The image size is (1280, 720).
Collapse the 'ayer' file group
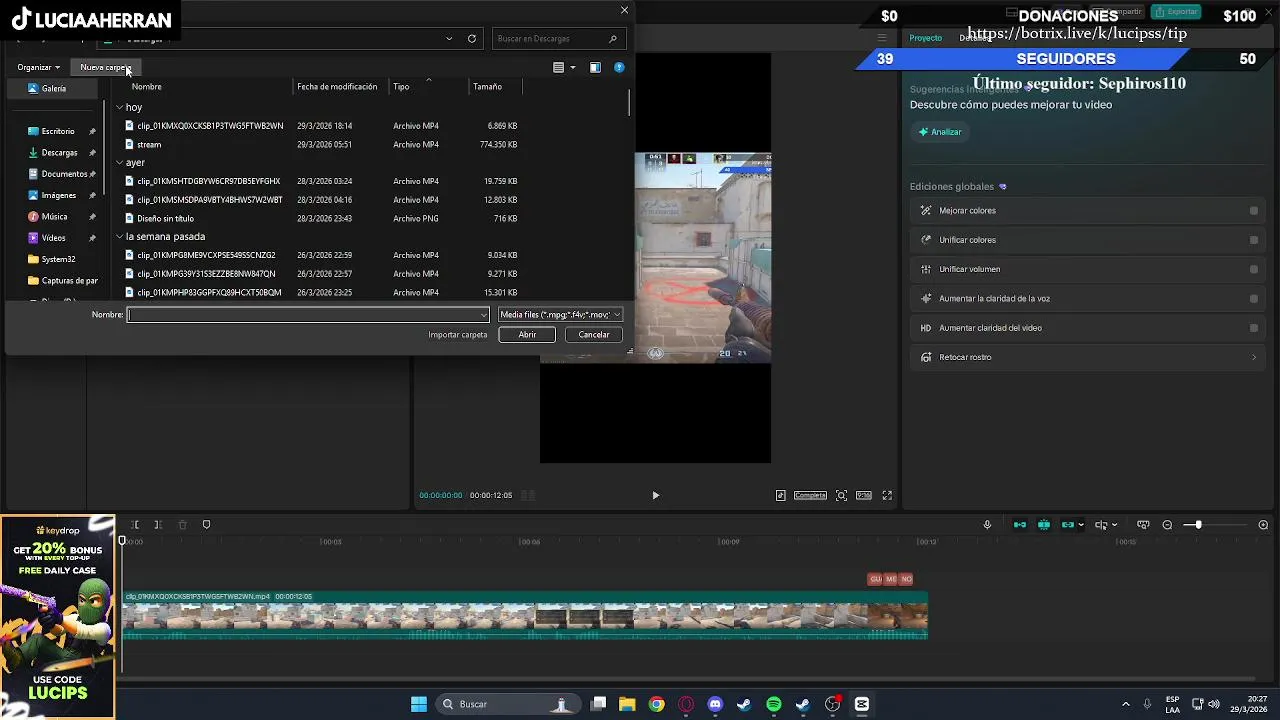pyautogui.click(x=119, y=162)
